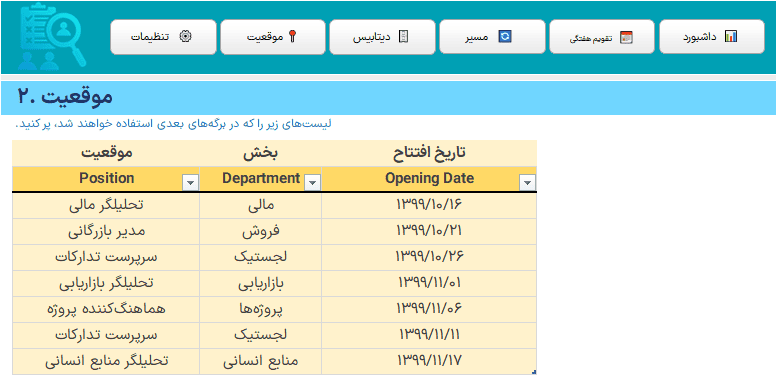This screenshot has width=776, height=388.
Task: Open the Position column filter dropdown
Action: click(191, 183)
